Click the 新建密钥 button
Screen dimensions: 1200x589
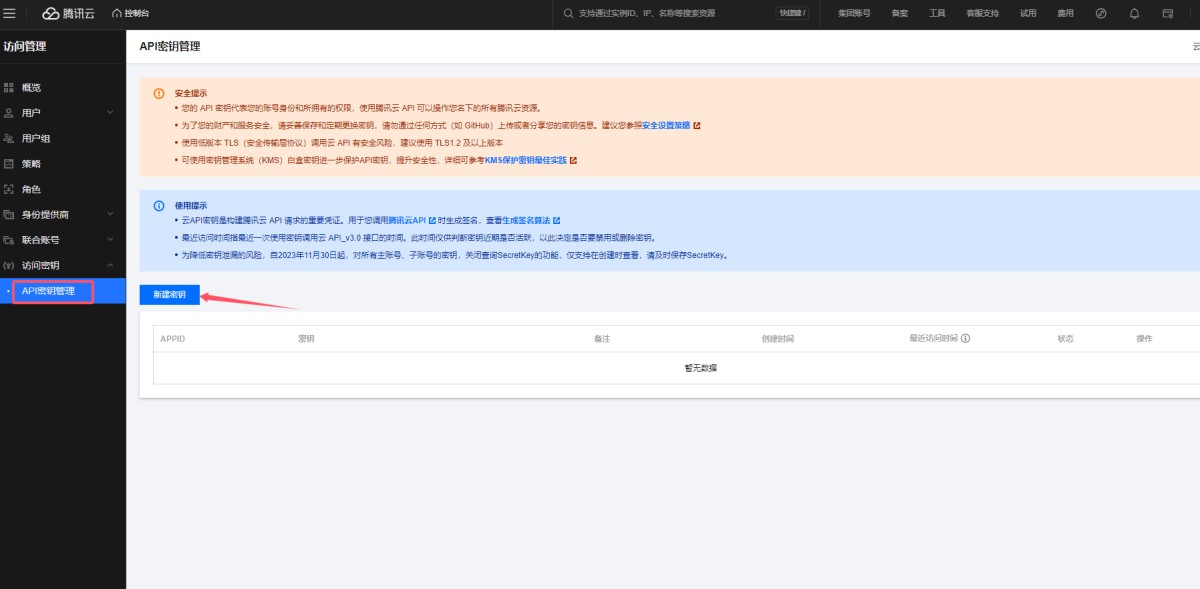point(169,295)
